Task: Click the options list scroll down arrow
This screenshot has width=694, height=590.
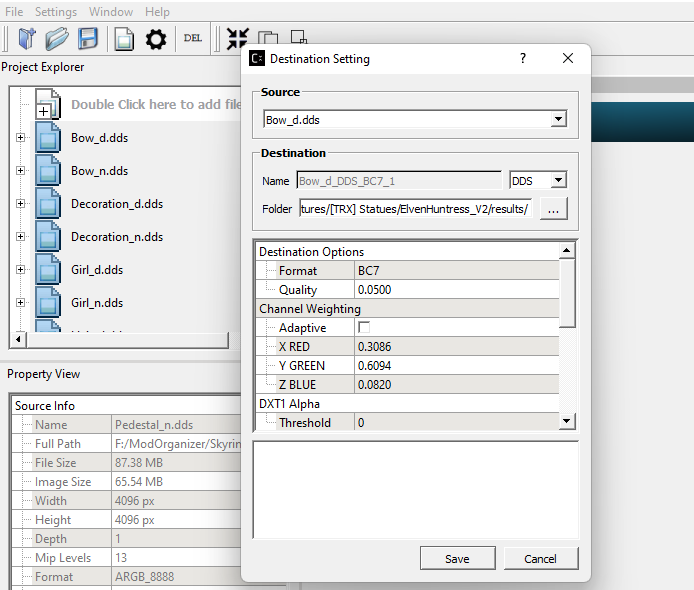Action: 567,420
